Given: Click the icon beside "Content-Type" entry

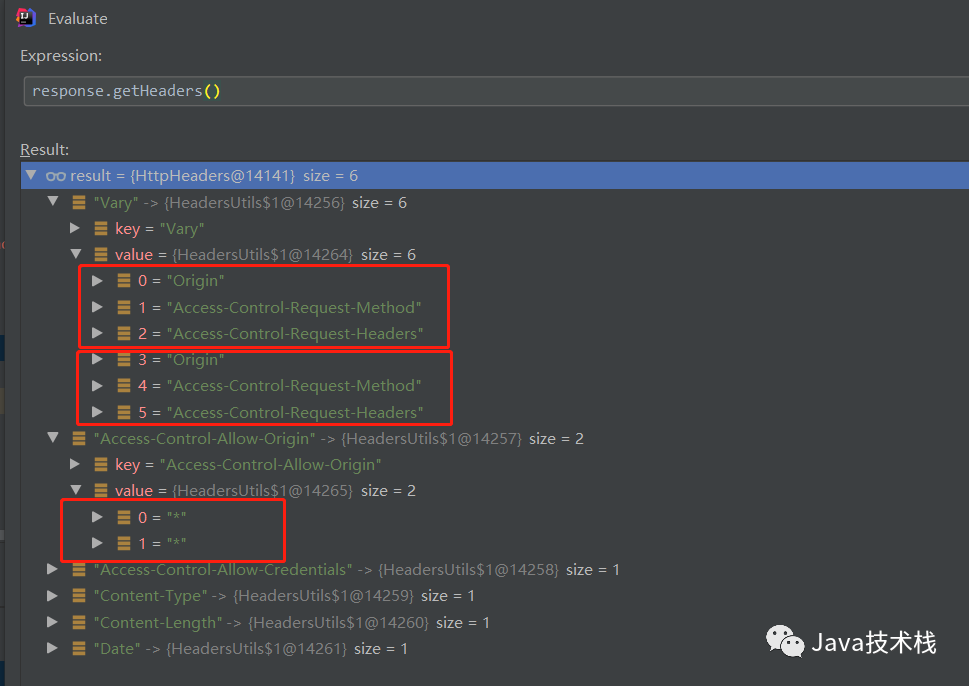Looking at the screenshot, I should pos(78,596).
